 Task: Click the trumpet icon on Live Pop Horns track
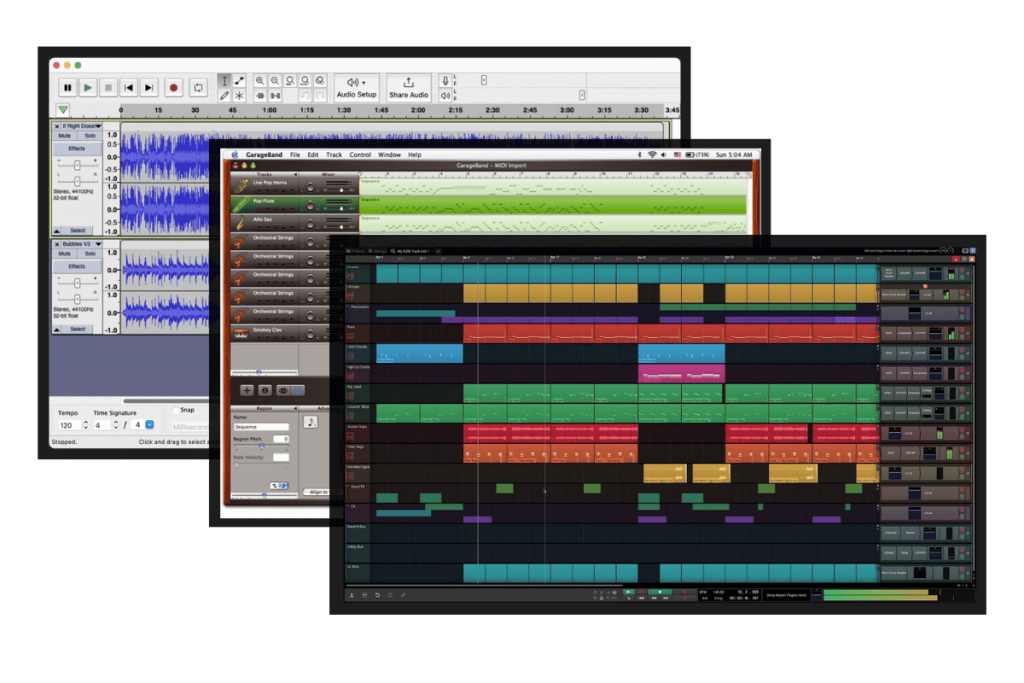243,183
